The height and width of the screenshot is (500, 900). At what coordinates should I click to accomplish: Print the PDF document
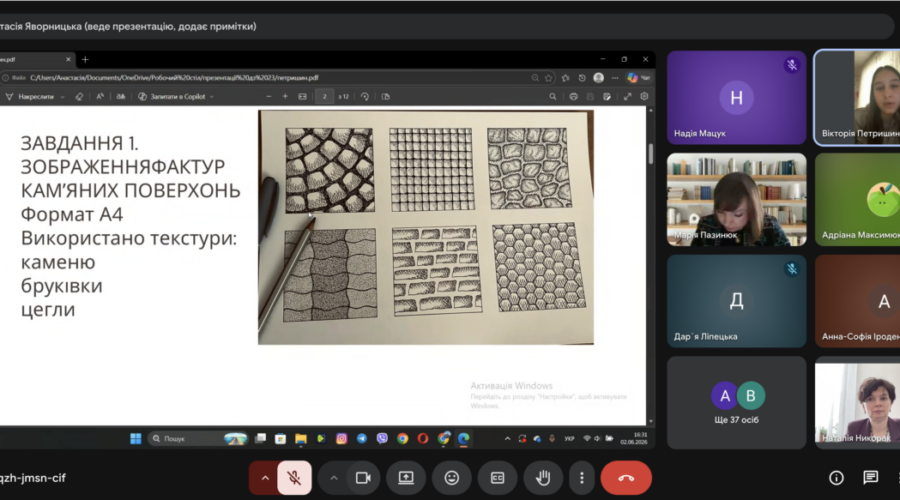tap(573, 96)
